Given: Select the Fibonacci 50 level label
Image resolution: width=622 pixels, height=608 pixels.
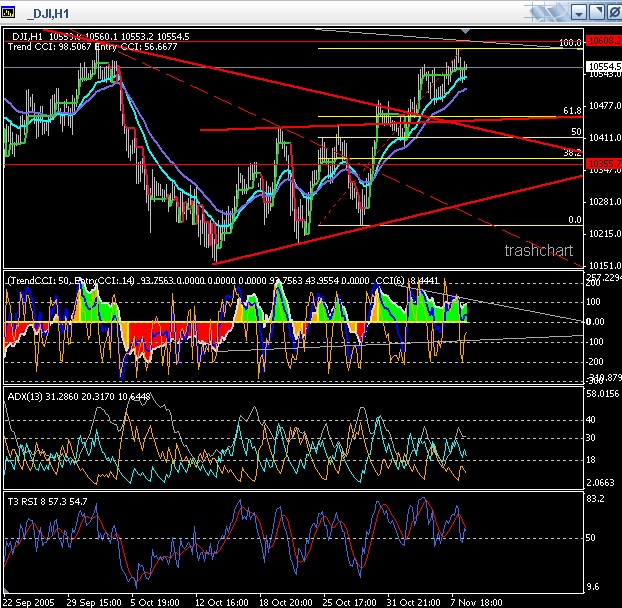Looking at the screenshot, I should click(576, 131).
